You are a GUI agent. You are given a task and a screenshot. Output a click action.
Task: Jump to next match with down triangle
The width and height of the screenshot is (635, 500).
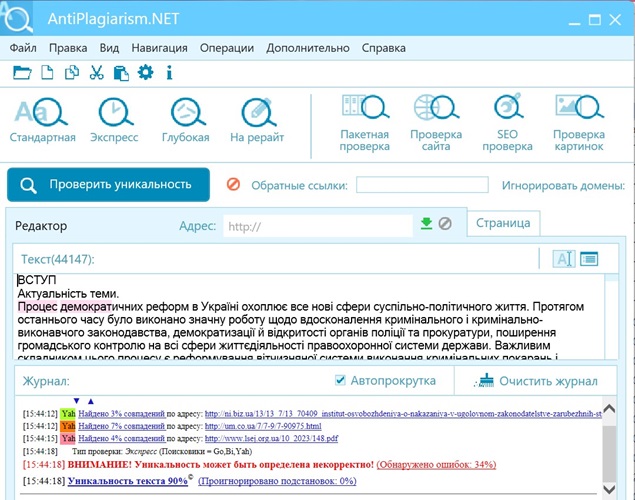pos(77,401)
